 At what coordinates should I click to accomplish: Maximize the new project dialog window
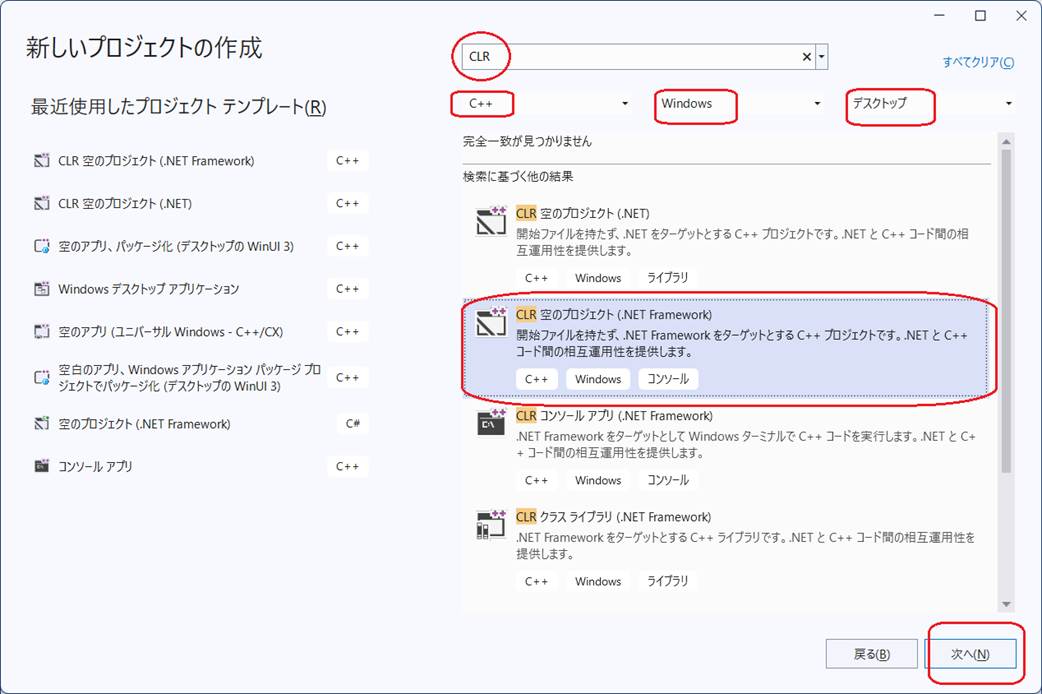(x=980, y=16)
